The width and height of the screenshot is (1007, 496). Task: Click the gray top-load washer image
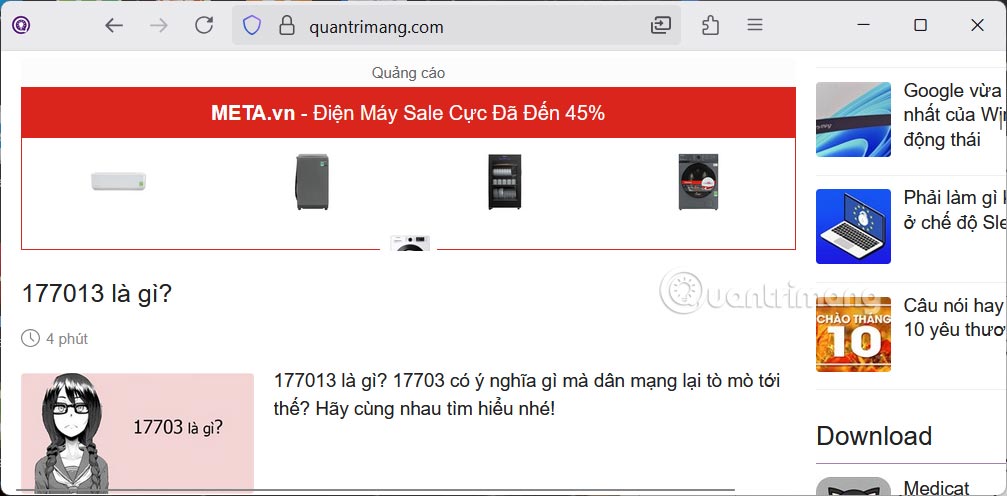(312, 182)
